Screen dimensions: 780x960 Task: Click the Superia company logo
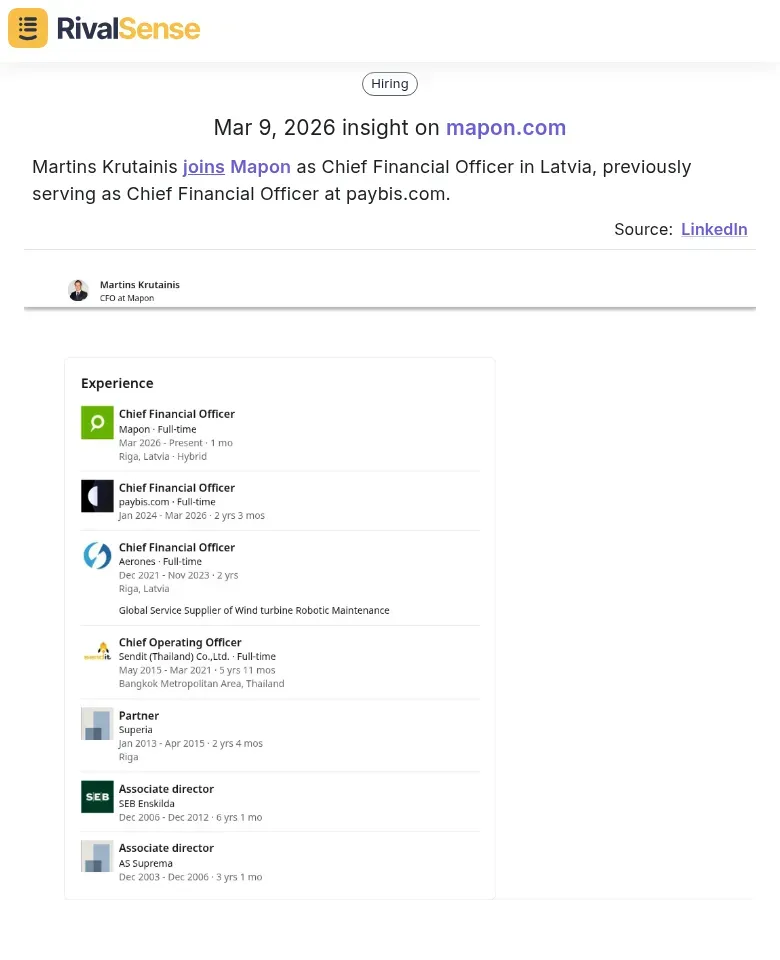(x=96, y=723)
